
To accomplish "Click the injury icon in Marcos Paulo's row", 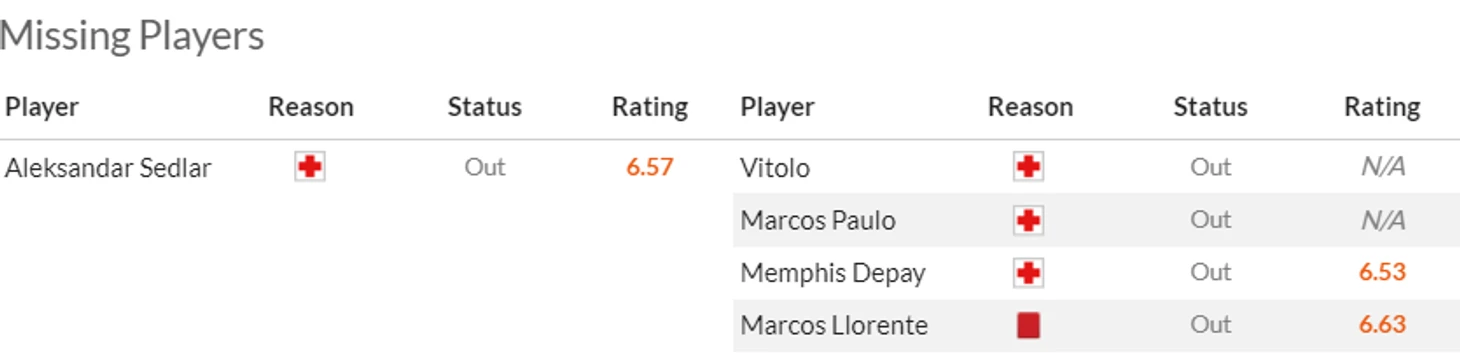I will [1028, 220].
